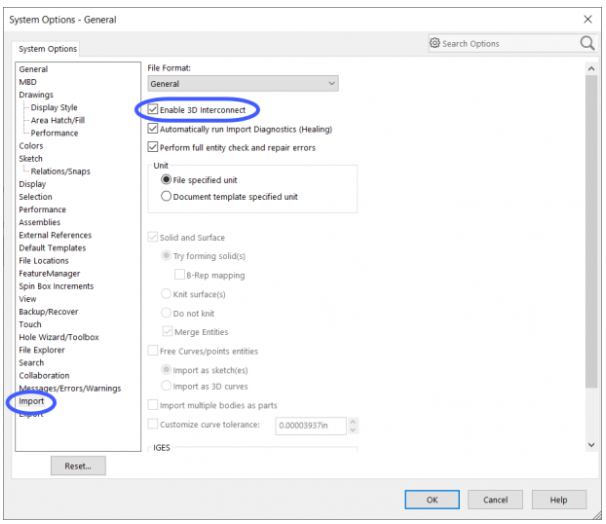Screen dimensions: 606x524
Task: Enable Customize curve tolerance checkbox
Action: pos(153,424)
